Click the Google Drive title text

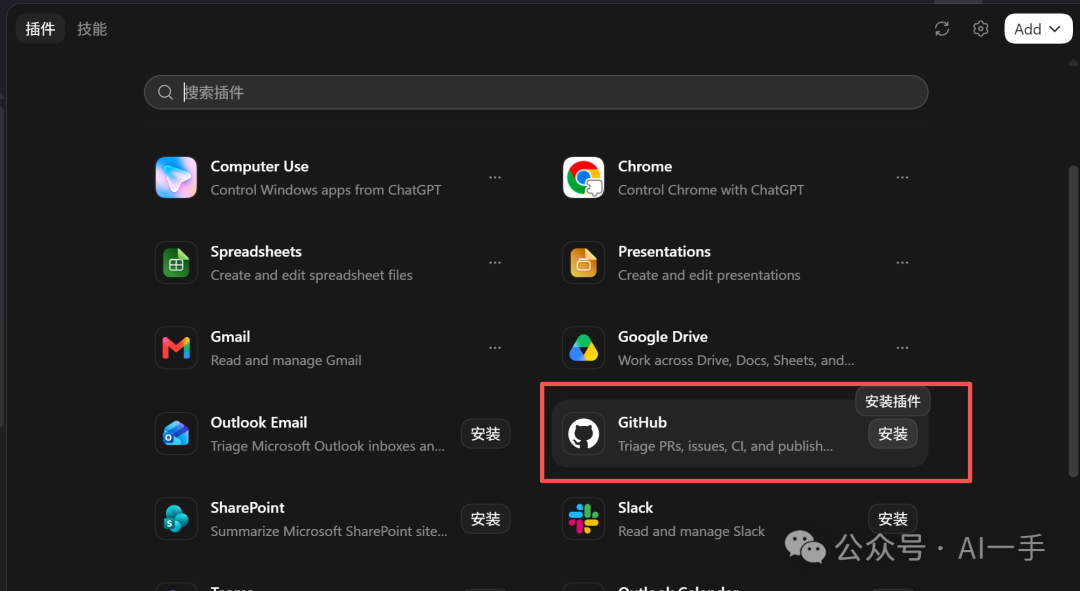(663, 337)
